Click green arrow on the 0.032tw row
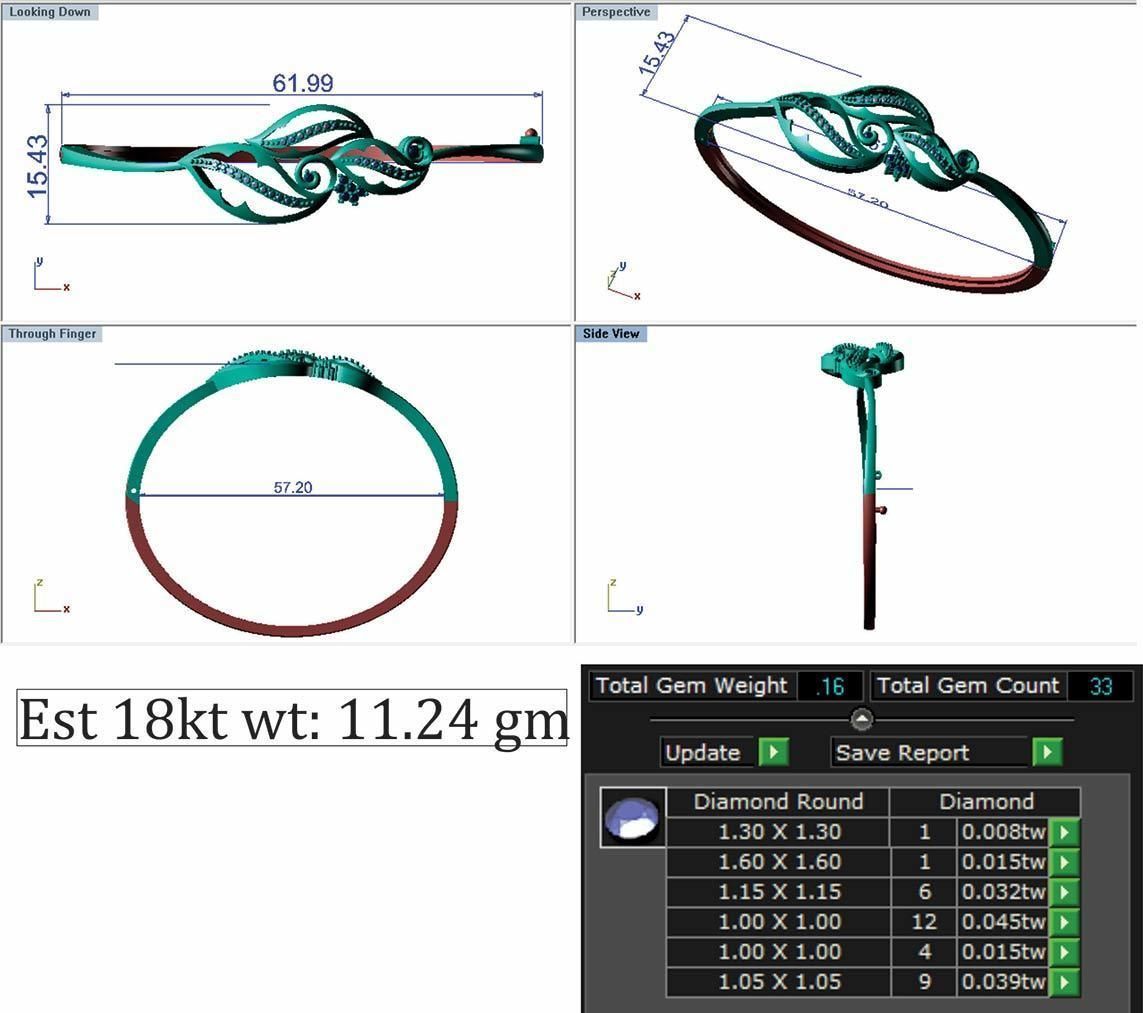Viewport: 1143px width, 1013px height. coord(1064,891)
